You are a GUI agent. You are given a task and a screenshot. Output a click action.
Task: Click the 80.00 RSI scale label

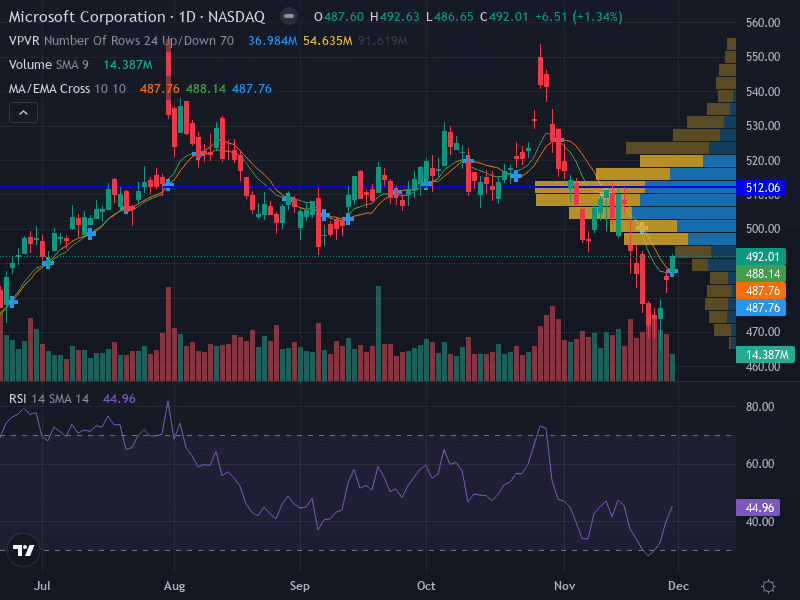click(760, 407)
